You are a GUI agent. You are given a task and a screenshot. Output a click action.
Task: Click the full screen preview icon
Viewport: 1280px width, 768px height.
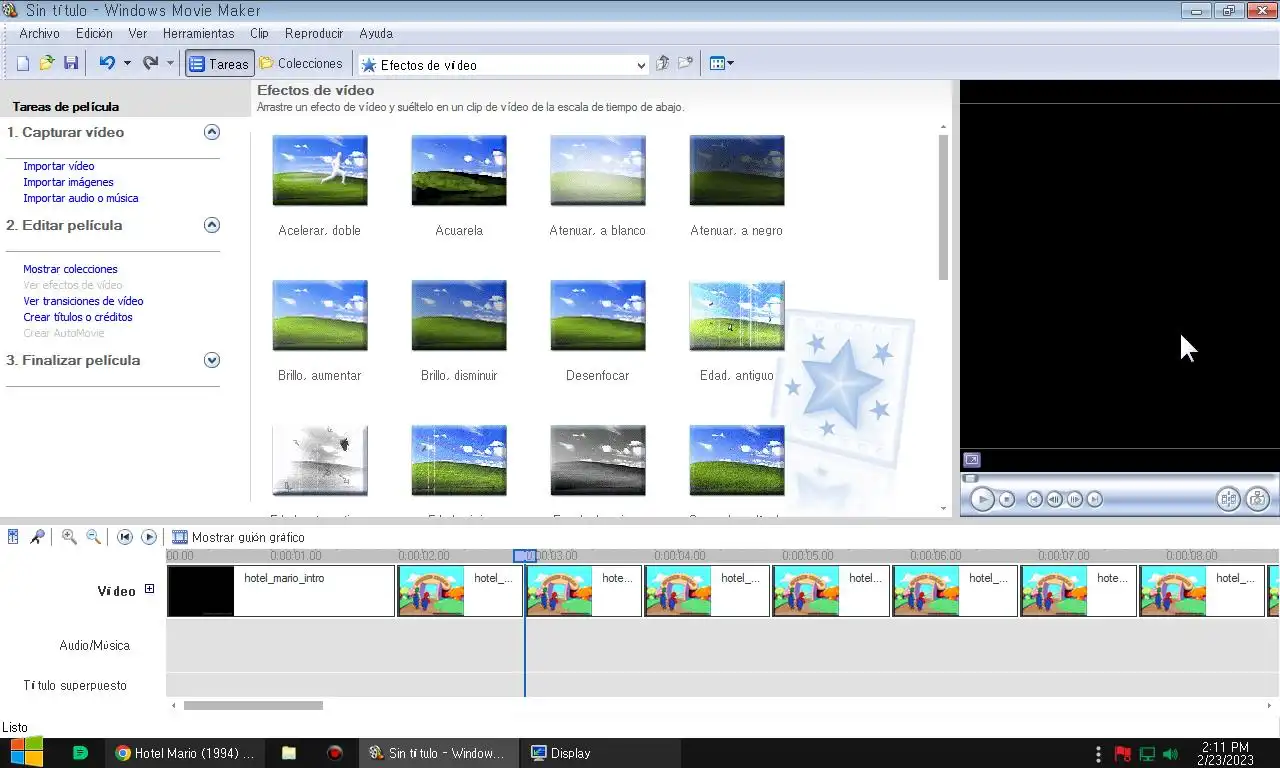(x=972, y=460)
